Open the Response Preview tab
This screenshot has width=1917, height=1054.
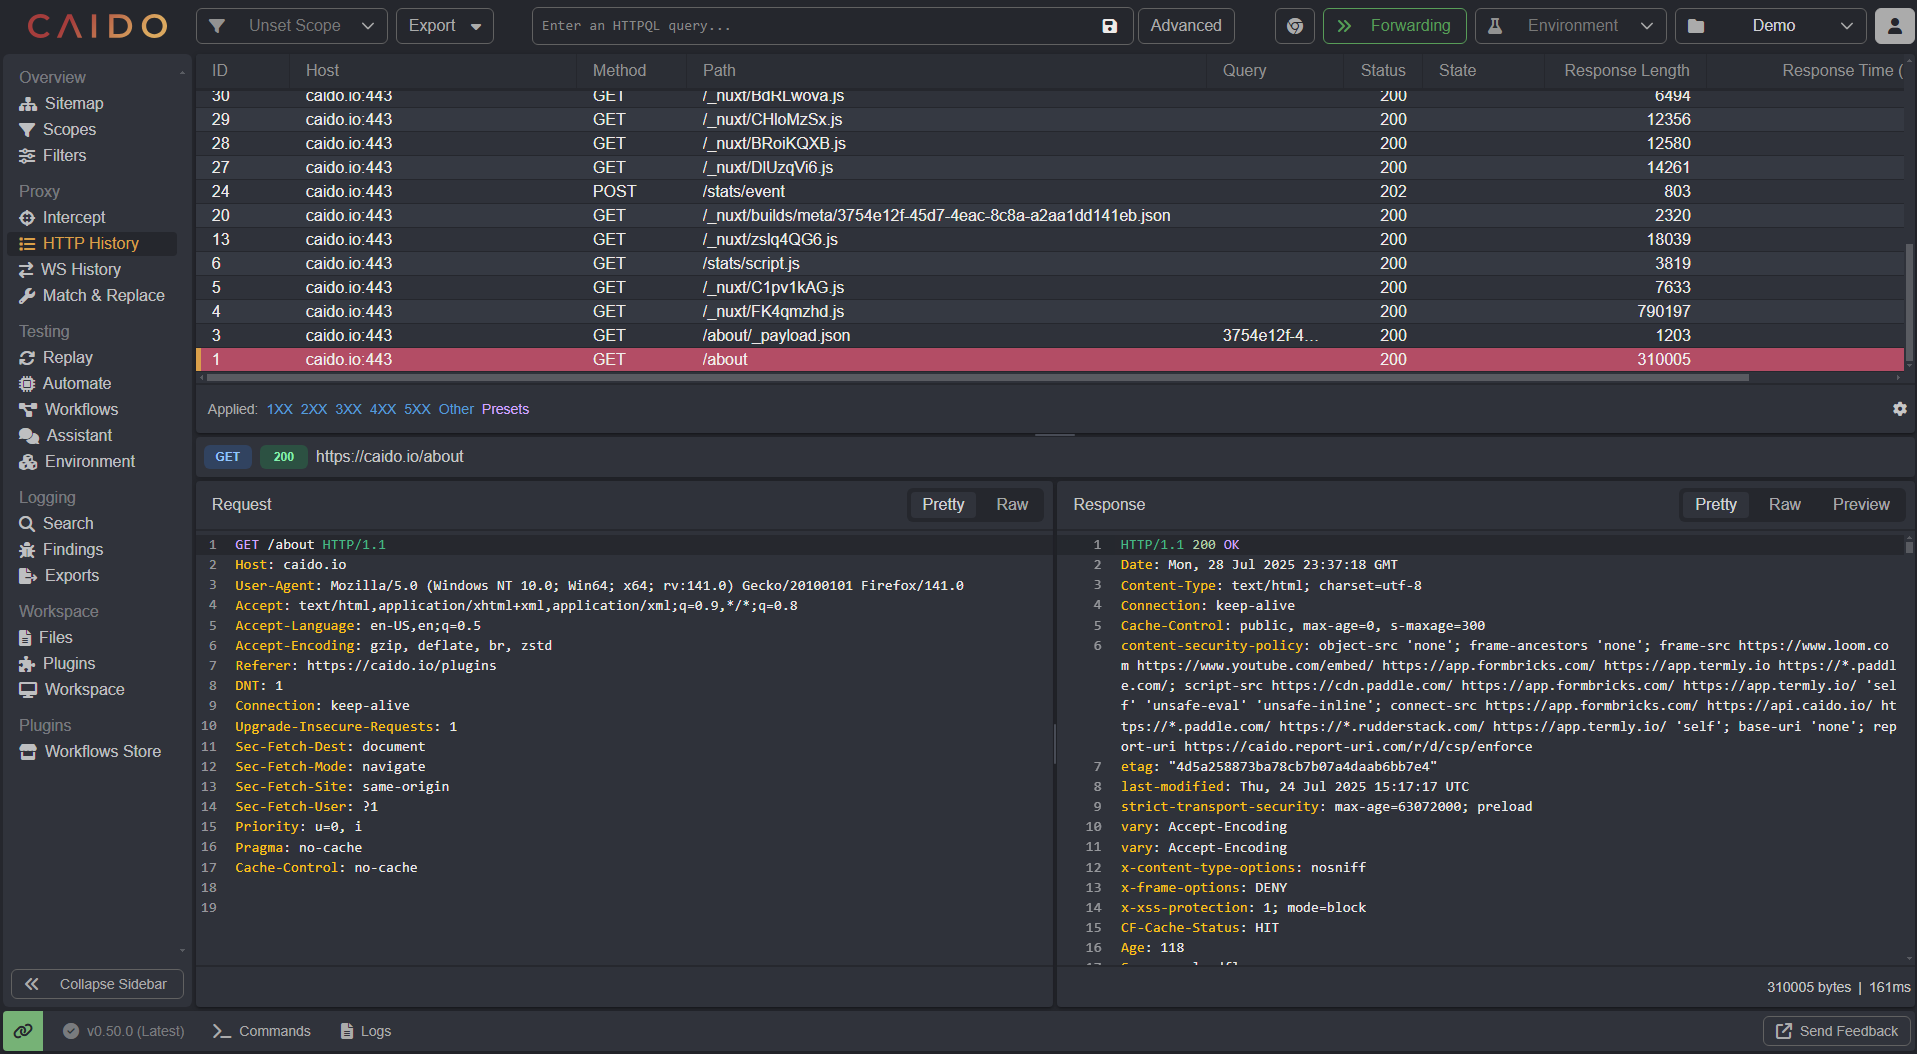(x=1860, y=504)
